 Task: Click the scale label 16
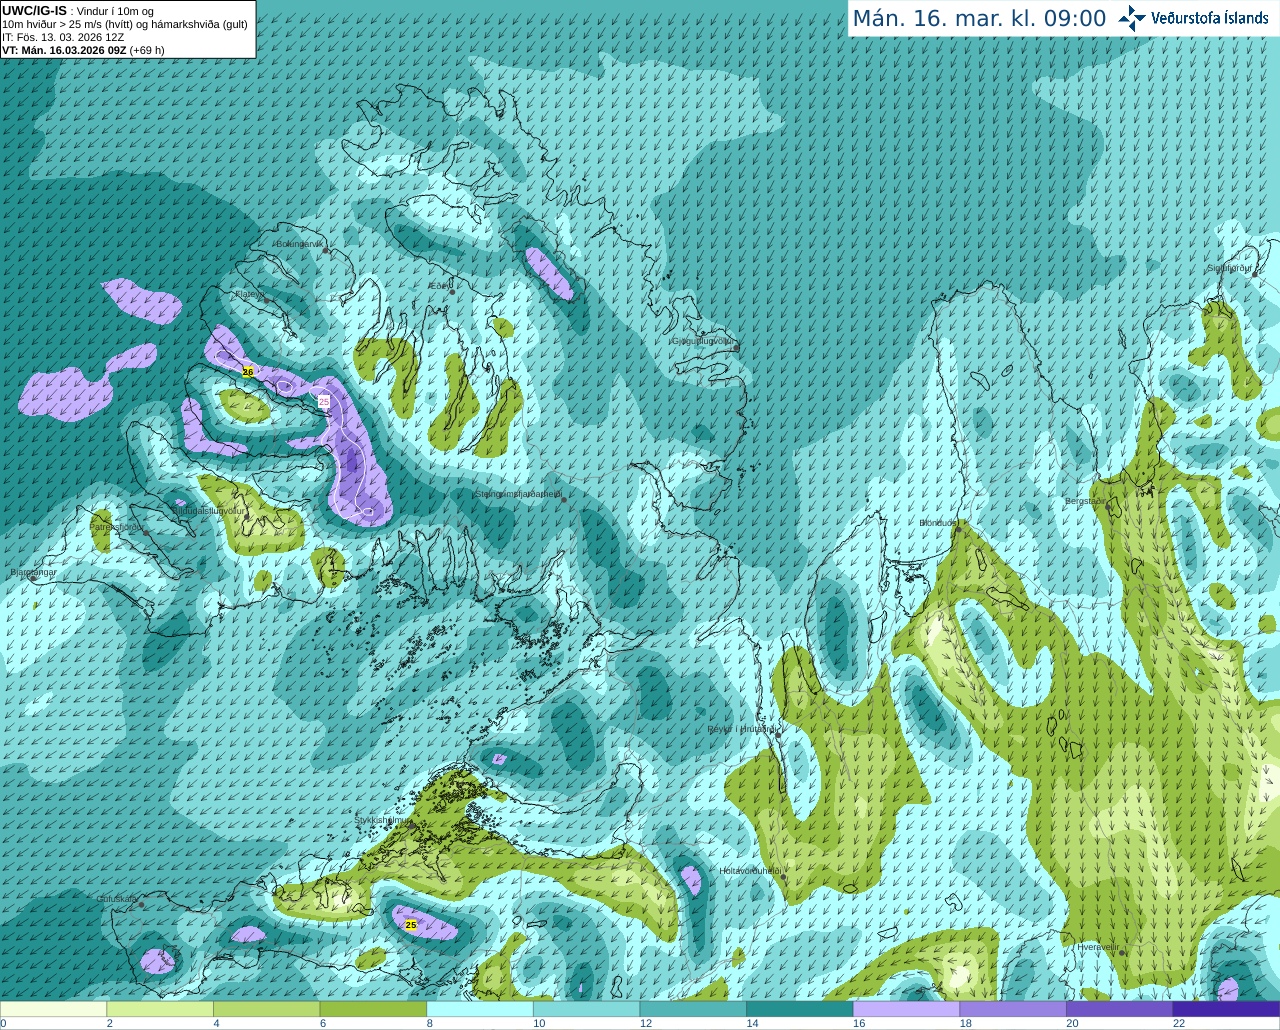coord(859,1023)
